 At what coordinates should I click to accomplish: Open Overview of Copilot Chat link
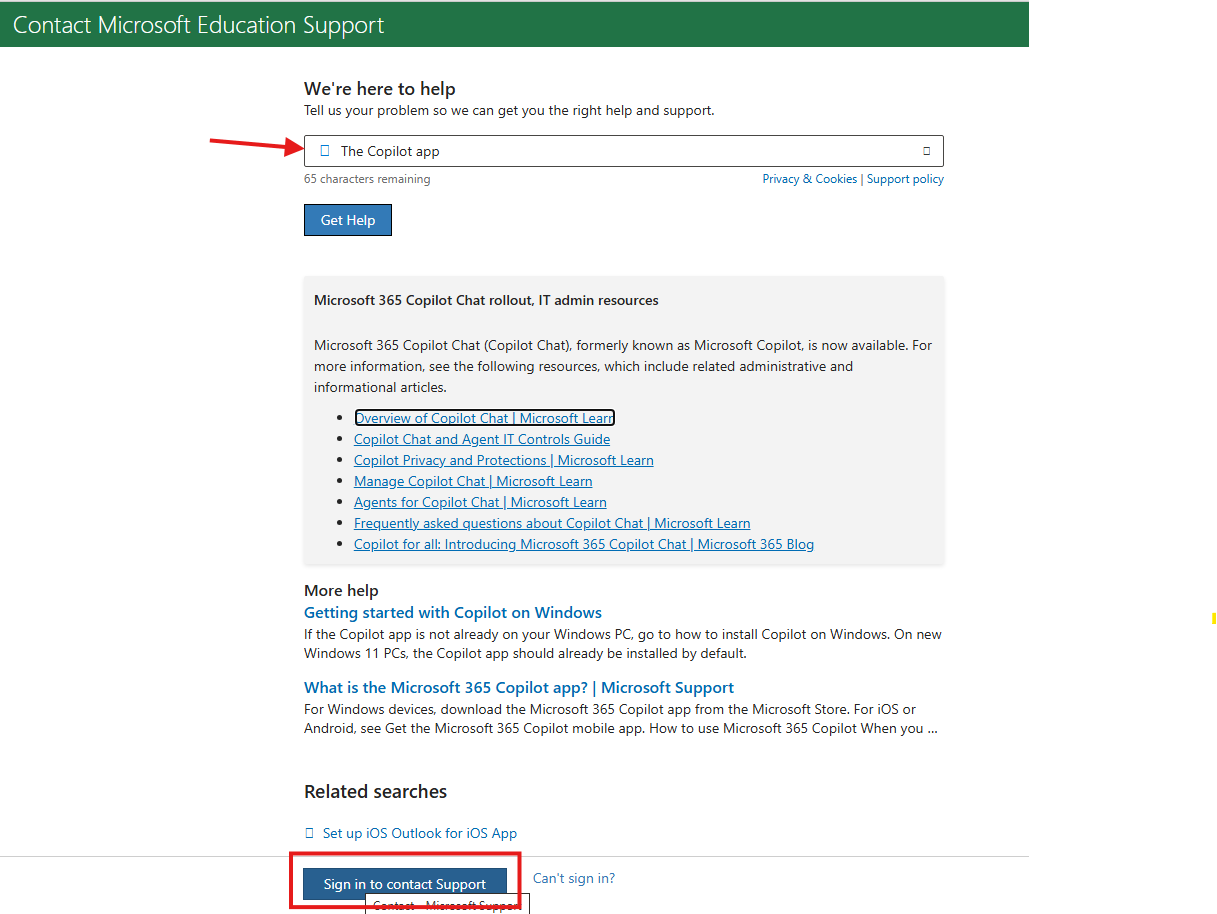point(485,418)
